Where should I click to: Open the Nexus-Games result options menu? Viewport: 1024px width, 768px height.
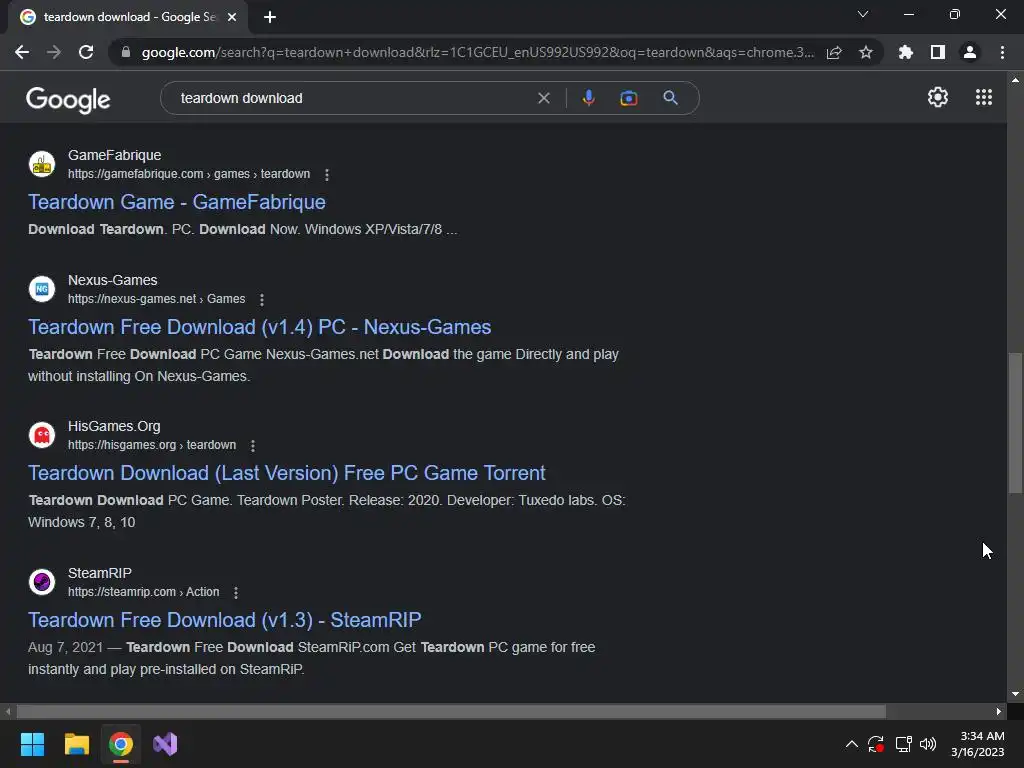click(262, 299)
